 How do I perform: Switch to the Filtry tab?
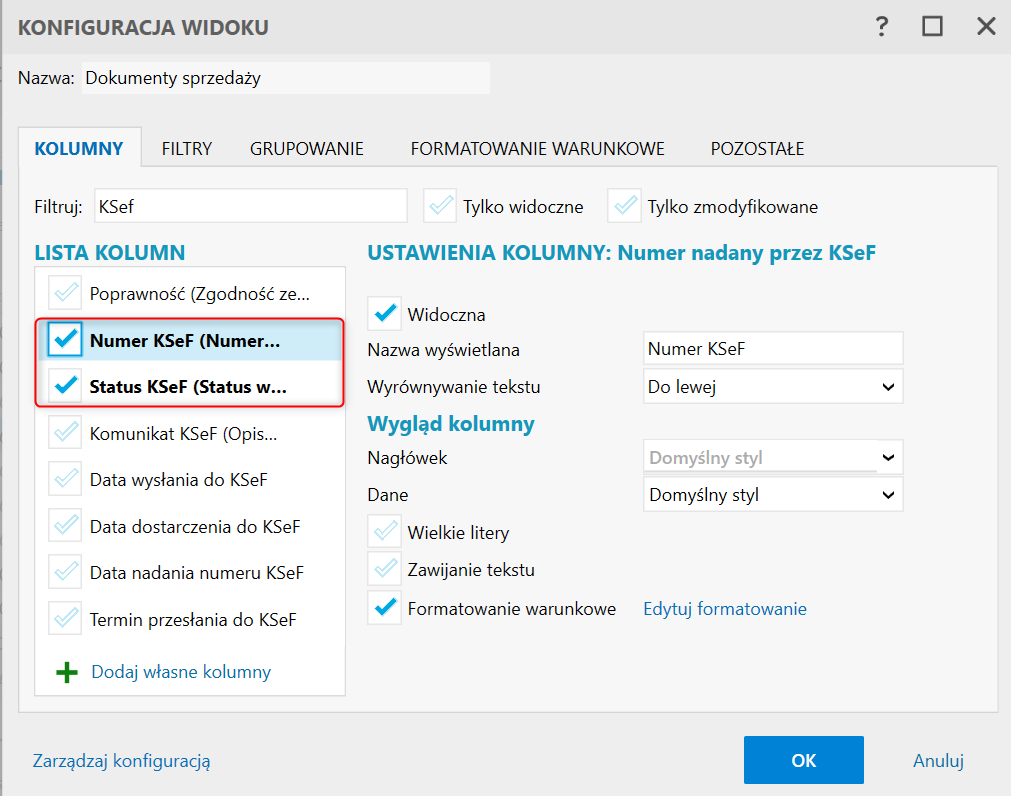[x=187, y=149]
